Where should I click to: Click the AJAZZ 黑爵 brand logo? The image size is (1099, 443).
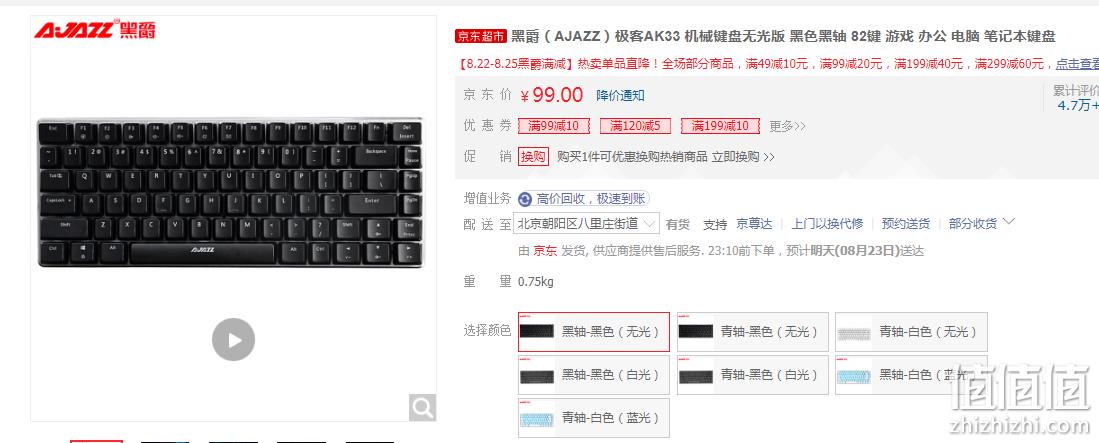tap(95, 29)
